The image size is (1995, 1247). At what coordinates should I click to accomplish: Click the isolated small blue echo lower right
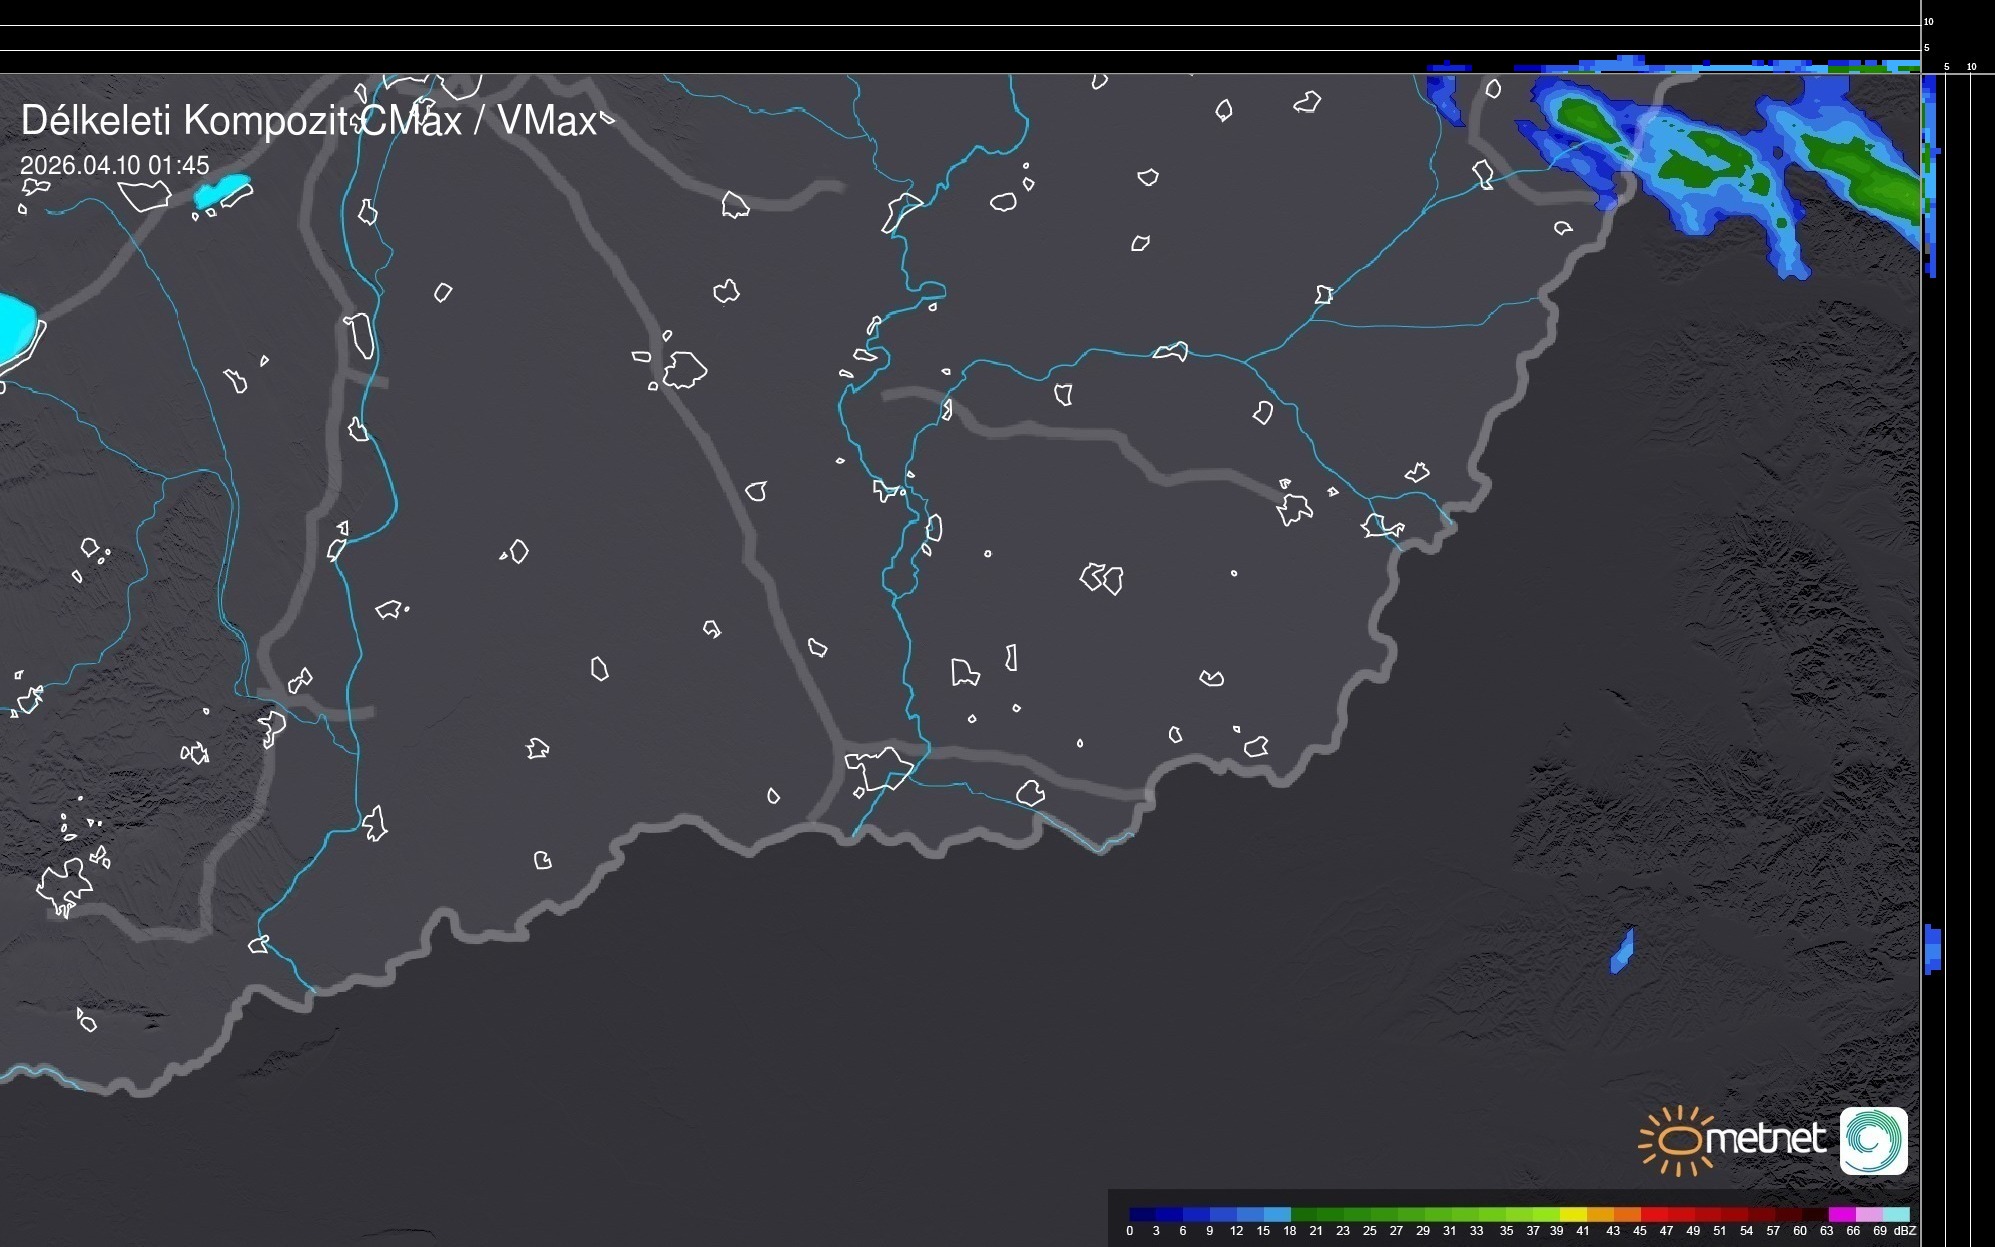(x=1622, y=951)
